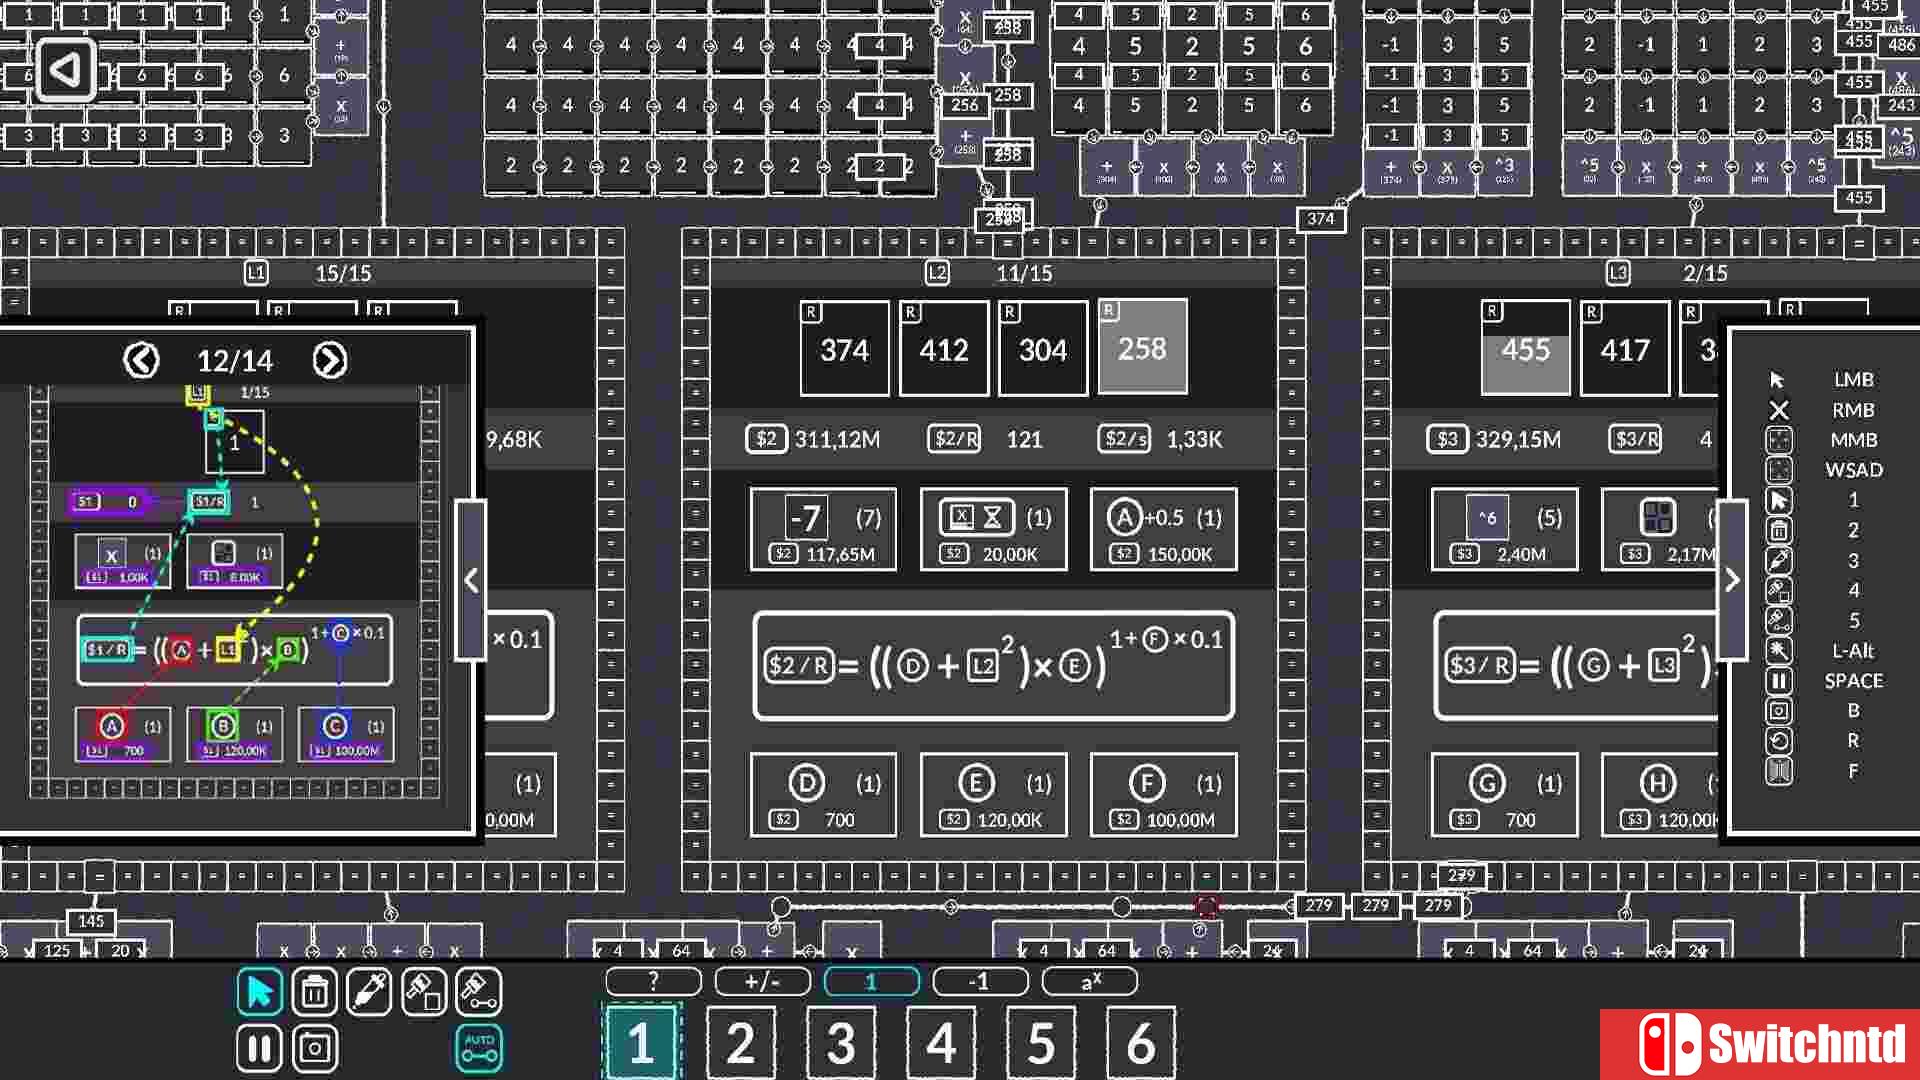Go to next tutorial page arrow
The width and height of the screenshot is (1920, 1080).
click(330, 360)
